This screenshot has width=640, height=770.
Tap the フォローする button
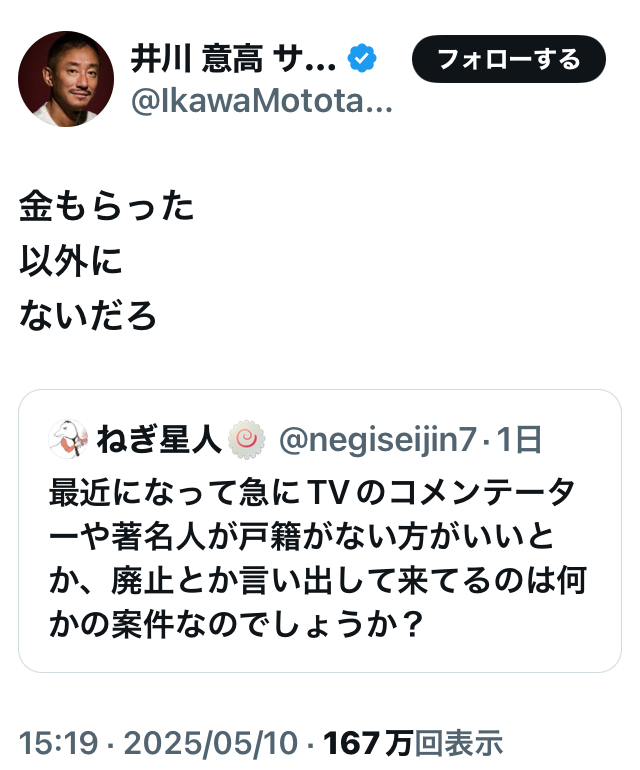(508, 59)
